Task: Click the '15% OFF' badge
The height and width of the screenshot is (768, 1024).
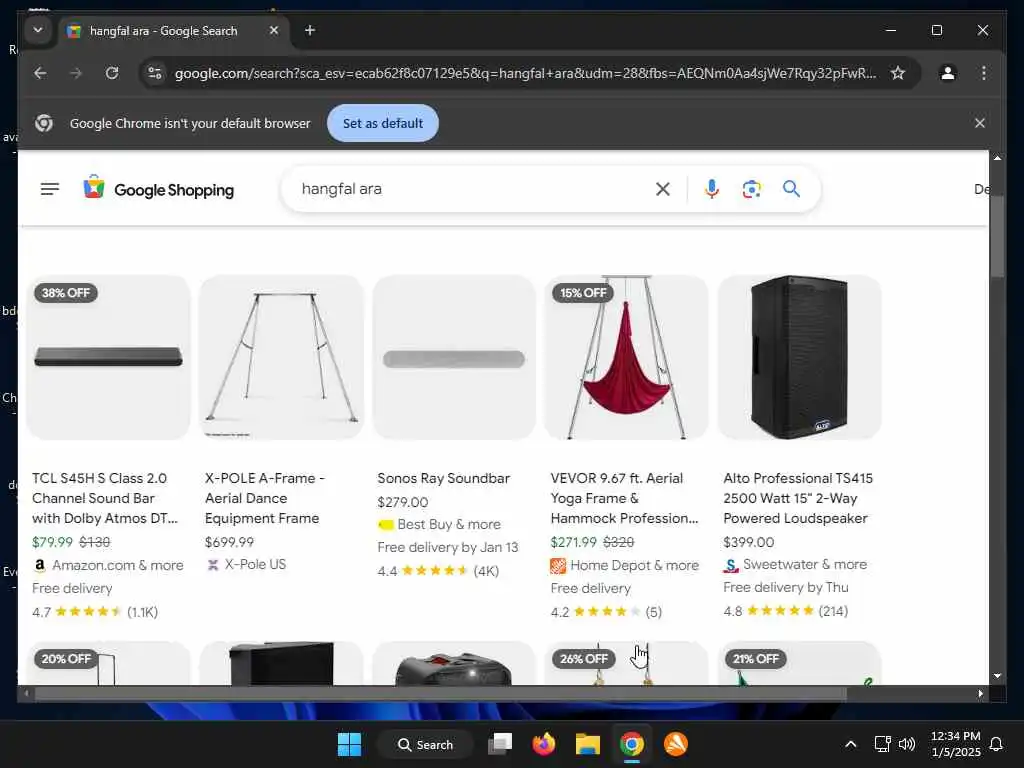Action: (x=583, y=293)
